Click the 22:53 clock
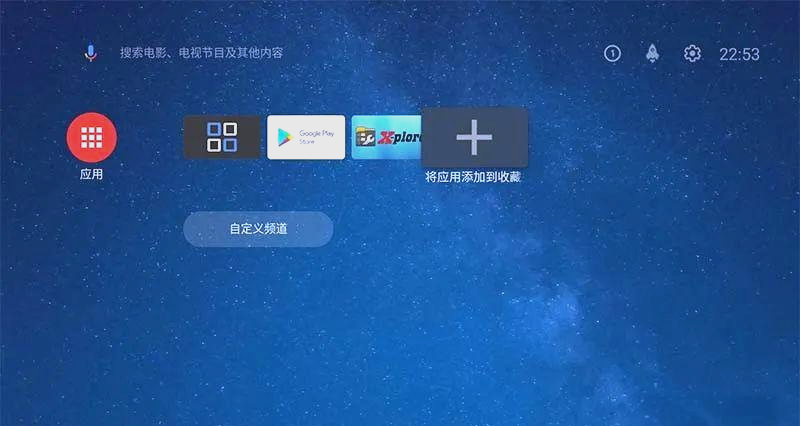 [x=739, y=54]
